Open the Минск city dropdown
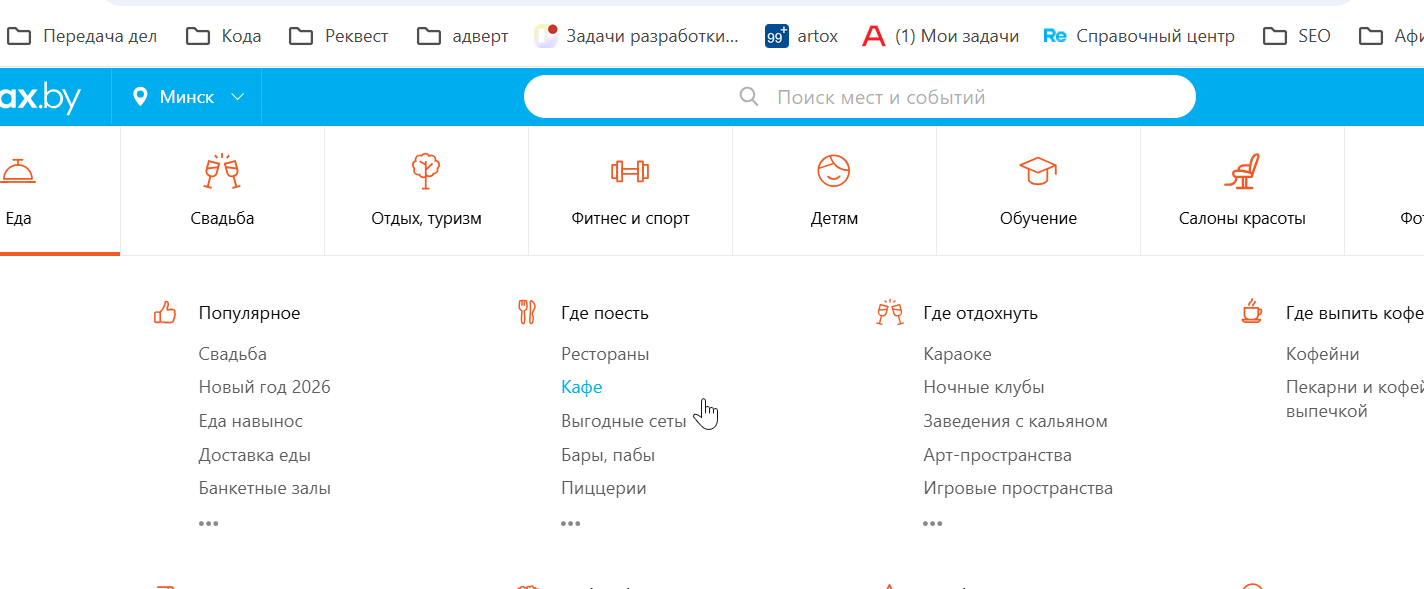The height and width of the screenshot is (589, 1424). (188, 97)
